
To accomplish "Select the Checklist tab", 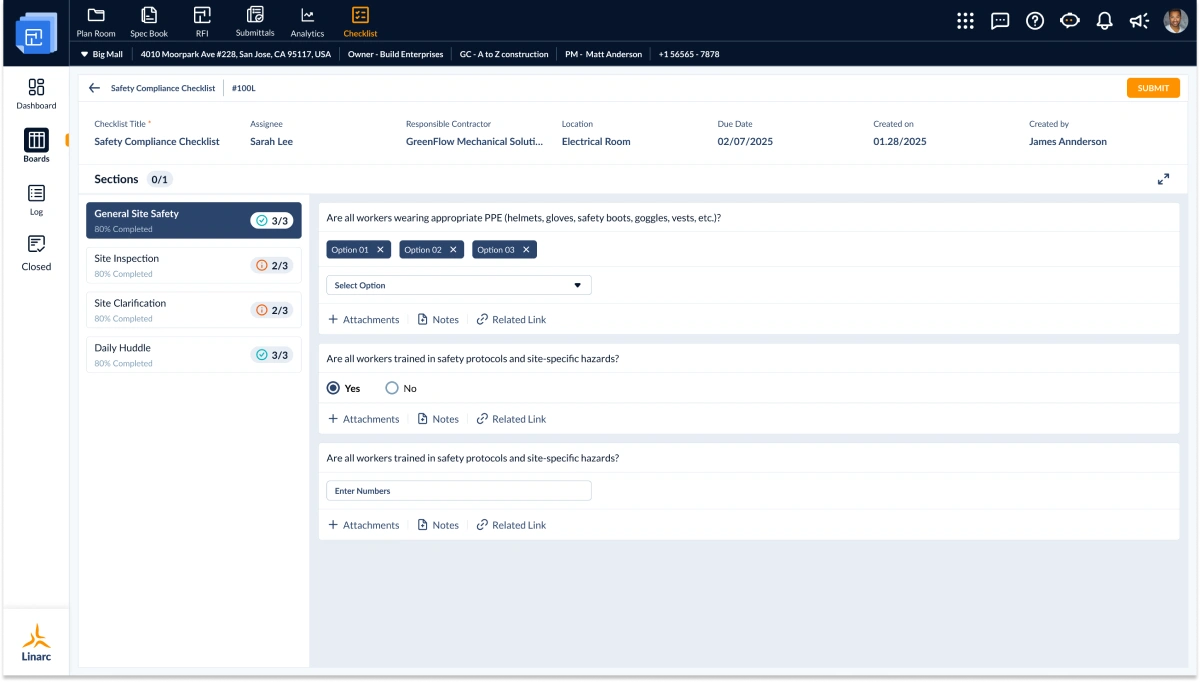I will pos(360,21).
